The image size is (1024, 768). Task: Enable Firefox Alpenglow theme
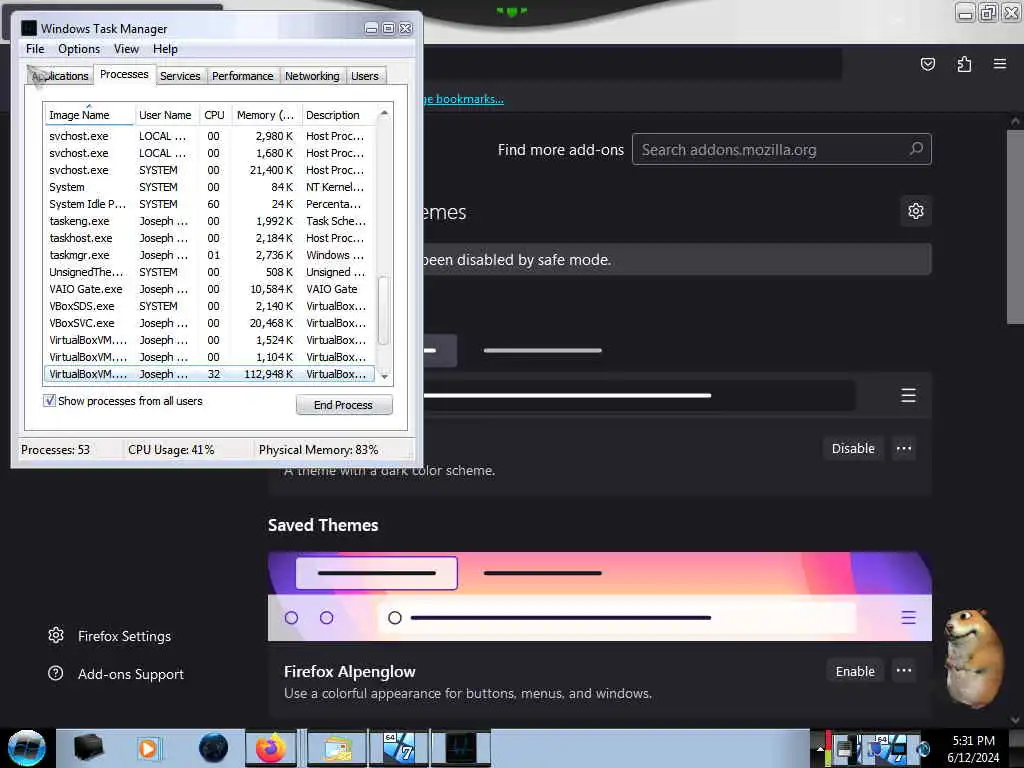click(855, 671)
